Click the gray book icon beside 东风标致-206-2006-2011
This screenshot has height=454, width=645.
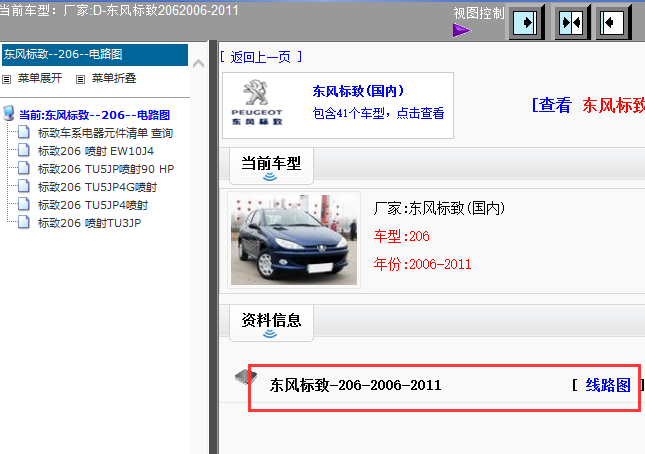(246, 377)
